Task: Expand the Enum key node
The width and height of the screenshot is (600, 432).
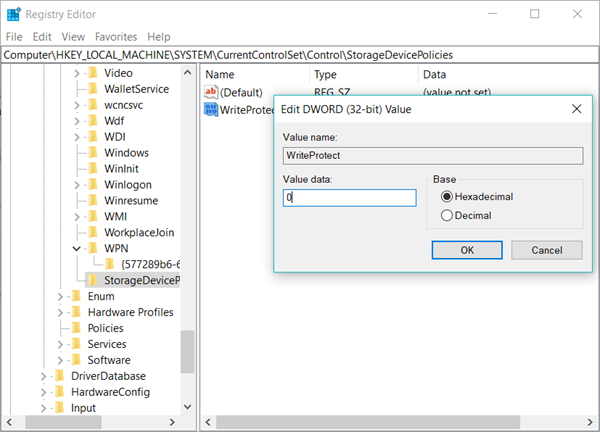Action: 61,296
